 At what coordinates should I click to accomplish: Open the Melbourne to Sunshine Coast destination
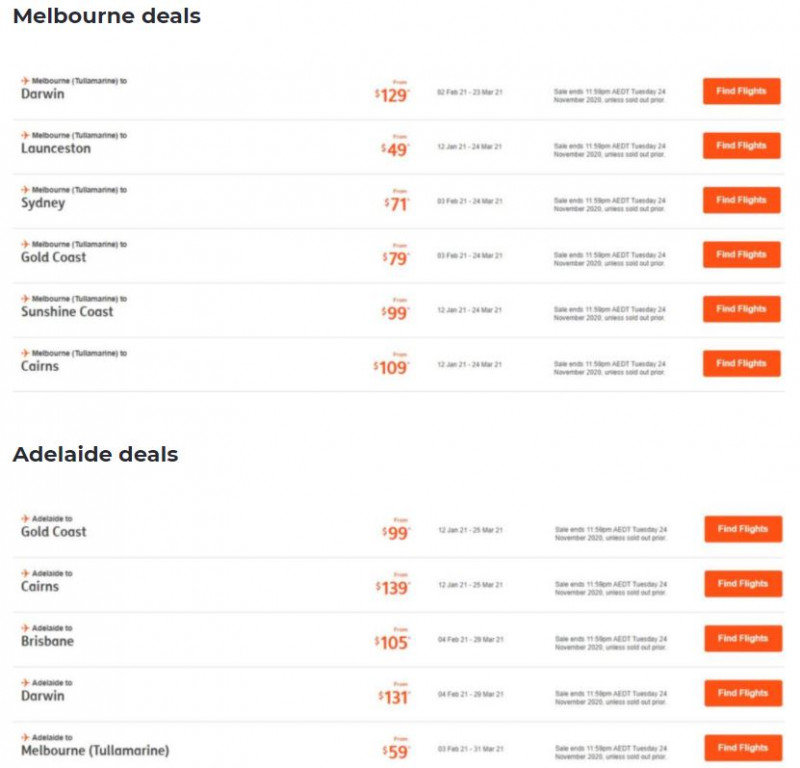click(67, 312)
